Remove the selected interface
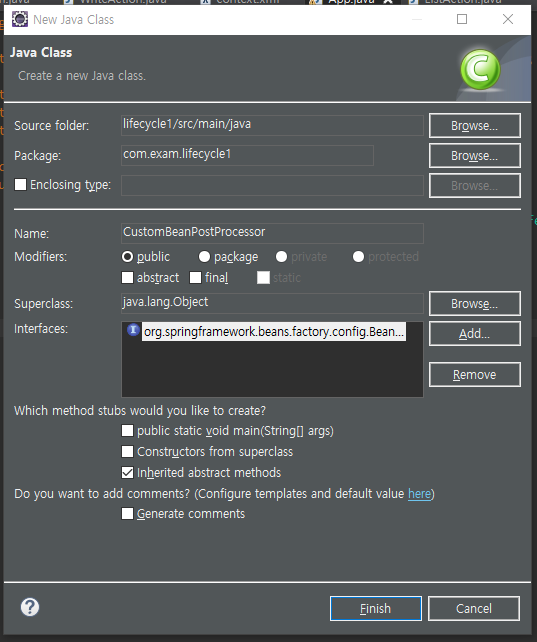 pos(475,374)
